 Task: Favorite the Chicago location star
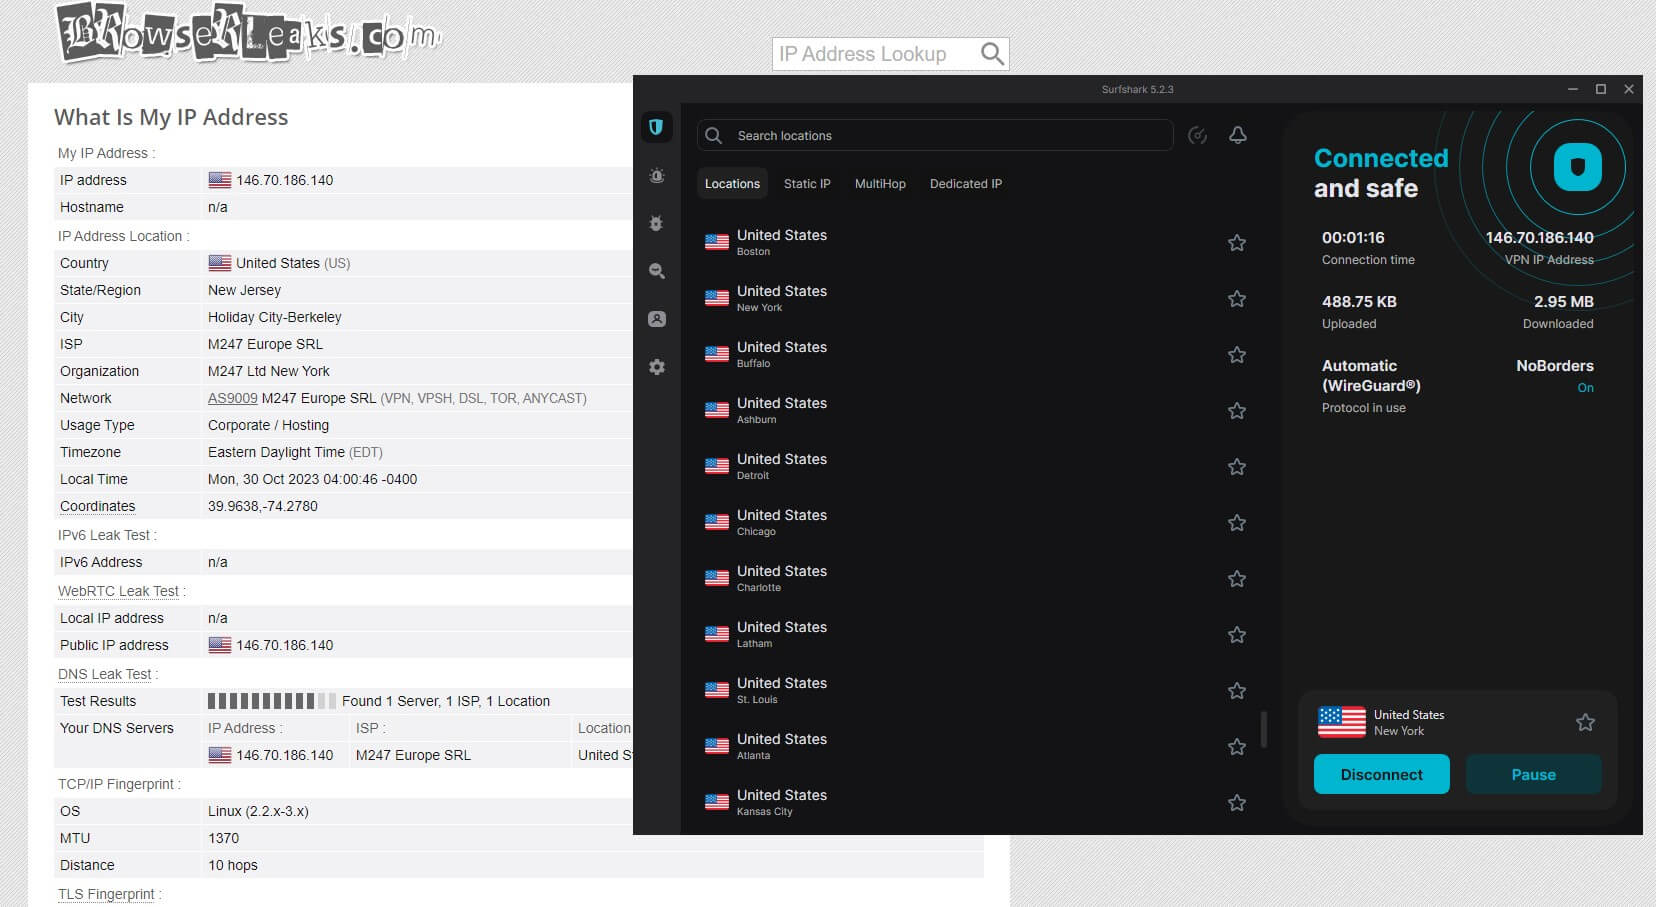(x=1237, y=523)
